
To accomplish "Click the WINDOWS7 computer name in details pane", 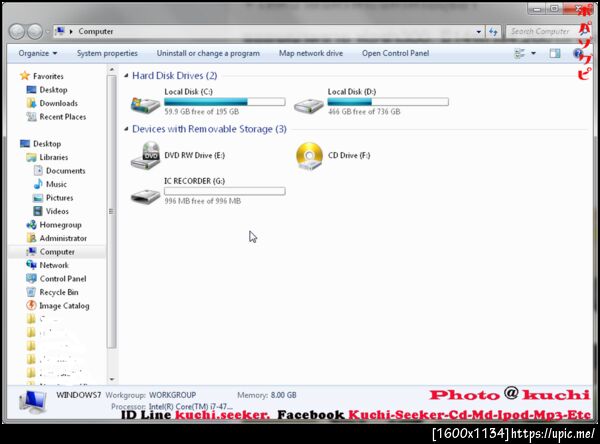I will [x=78, y=395].
